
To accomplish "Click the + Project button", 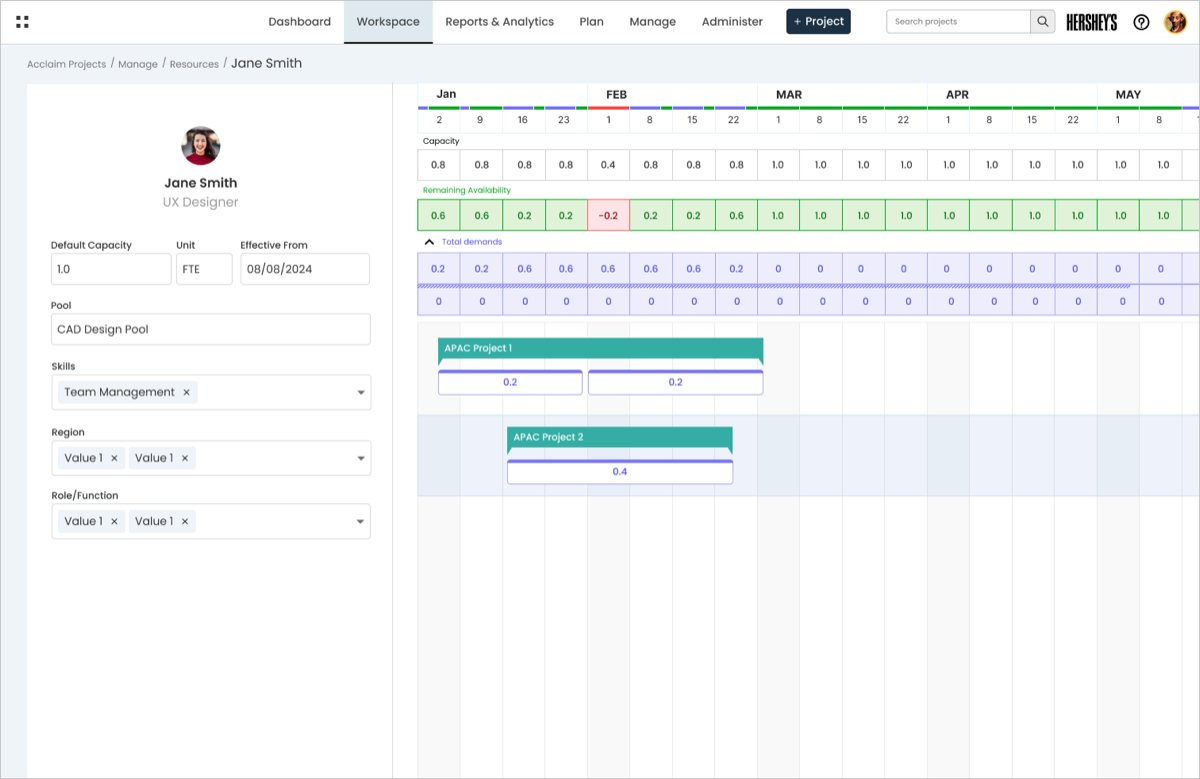I will pyautogui.click(x=818, y=22).
